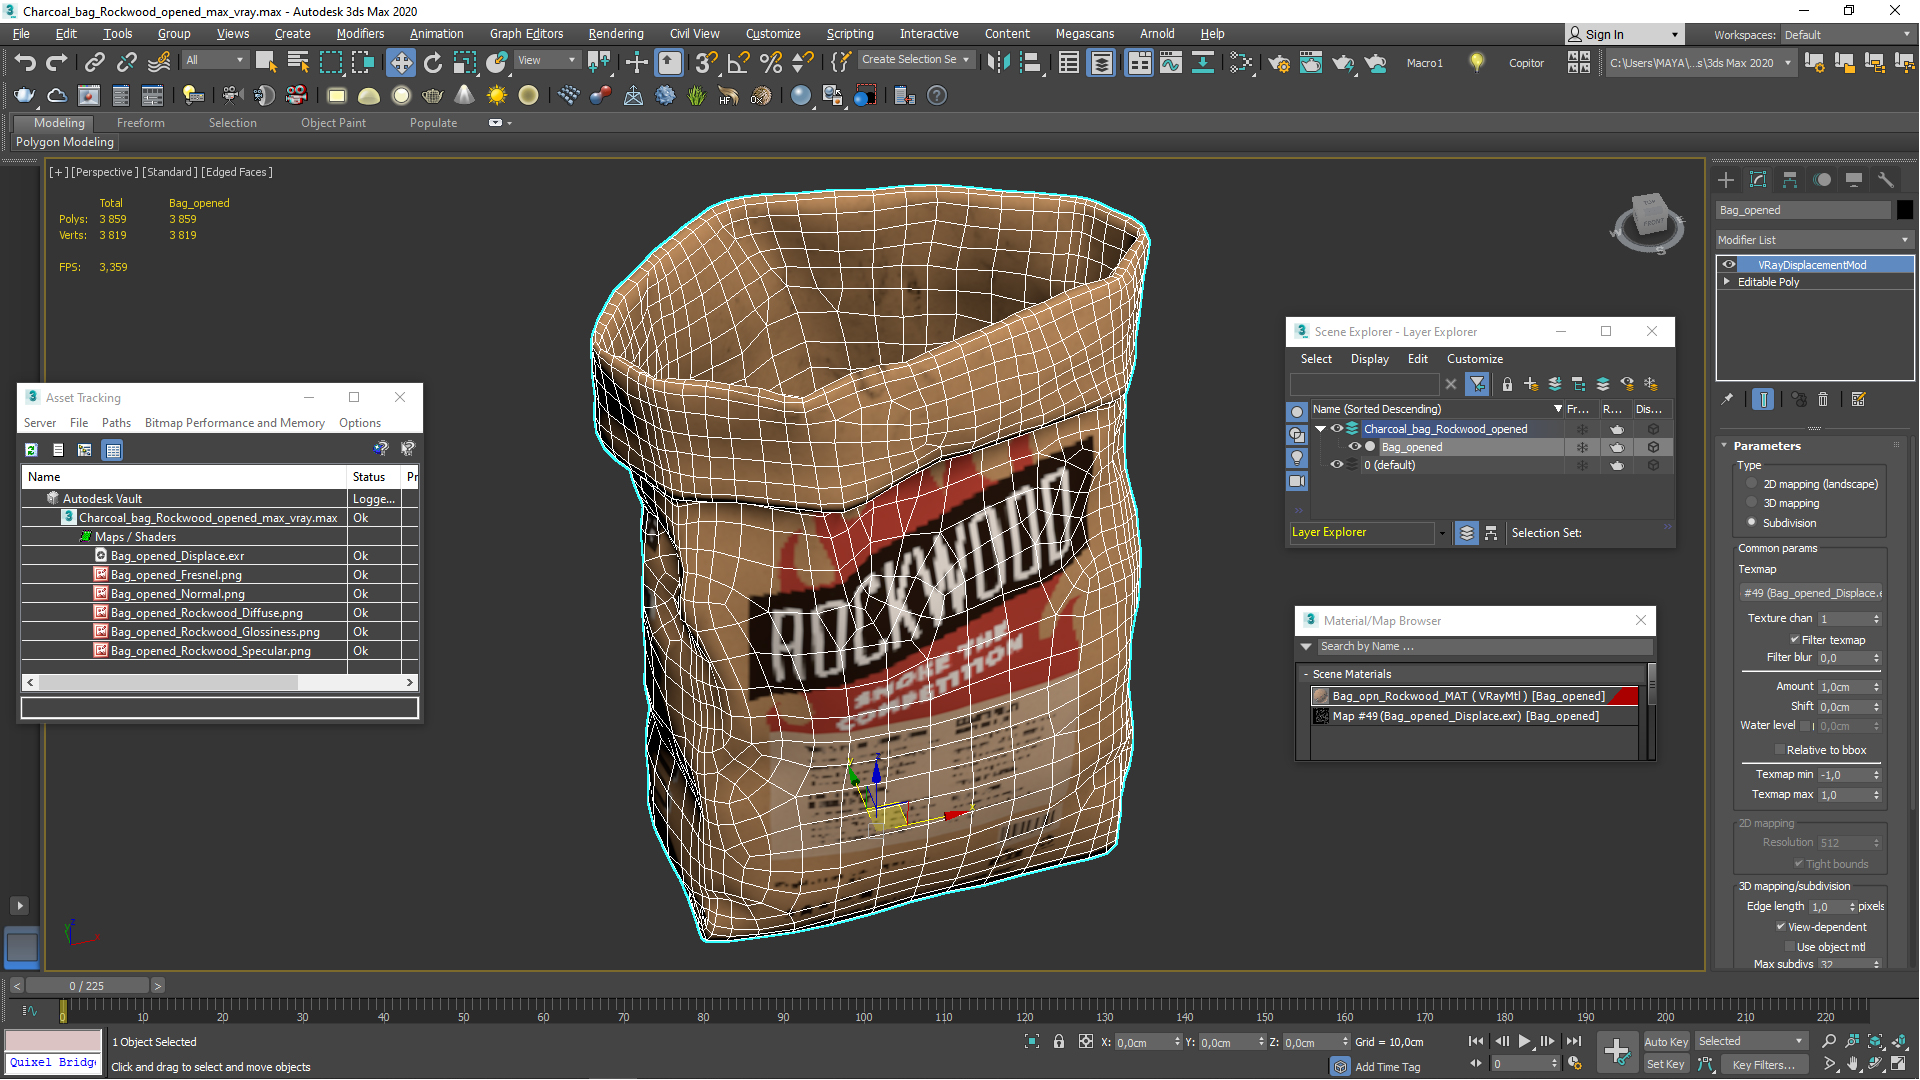This screenshot has height=1080, width=1920.
Task: Collapse the Charcoal_bag_Rockwood_opened layer tree
Action: (x=1320, y=429)
